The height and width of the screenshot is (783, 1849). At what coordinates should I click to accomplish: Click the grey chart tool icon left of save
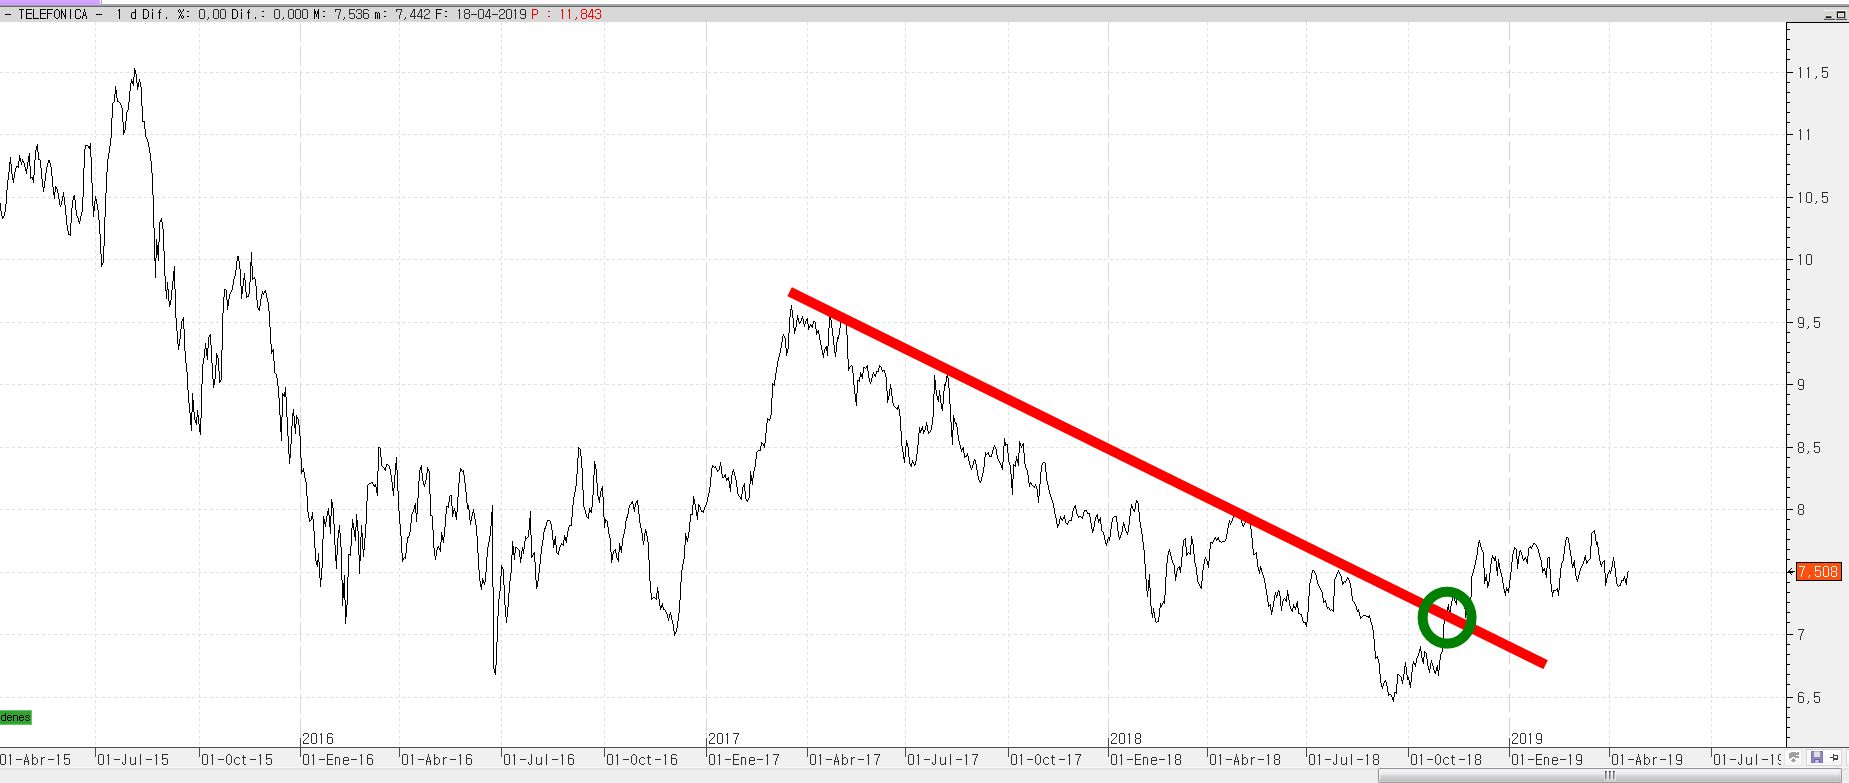tap(1795, 758)
